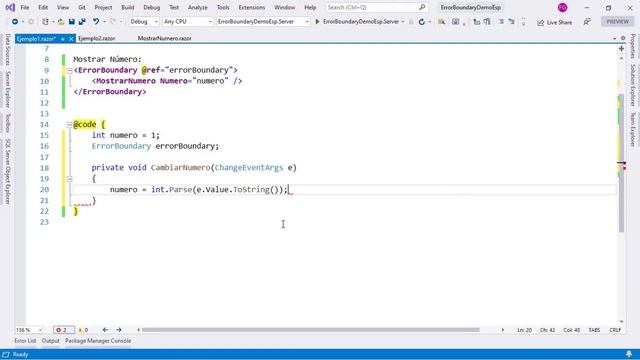Screen dimensions: 640x360
Task: Open the Analyze menu
Action: (x=198, y=7)
